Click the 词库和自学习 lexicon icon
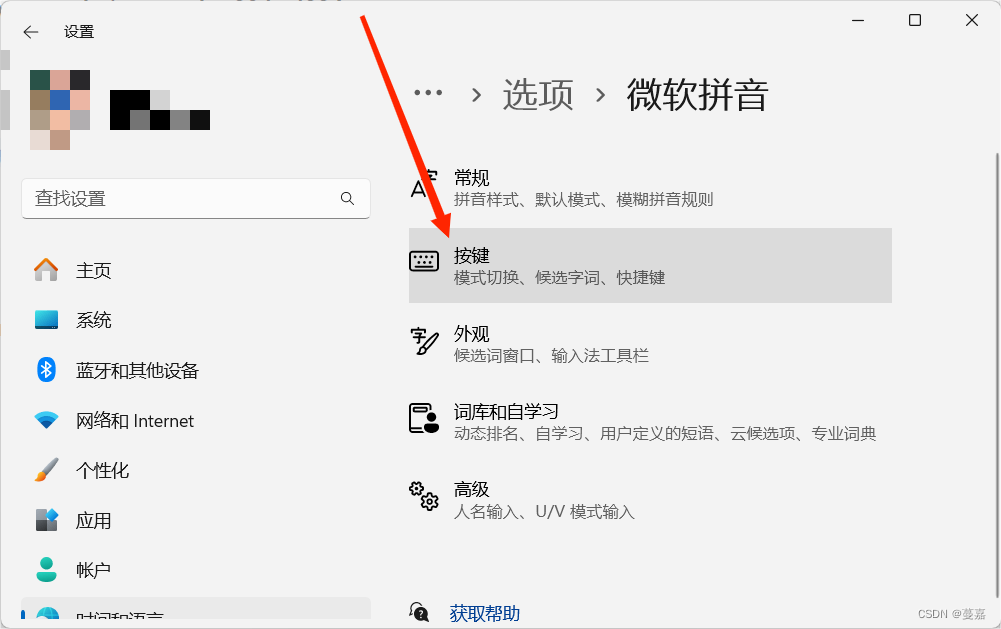This screenshot has height=629, width=1001. (424, 420)
